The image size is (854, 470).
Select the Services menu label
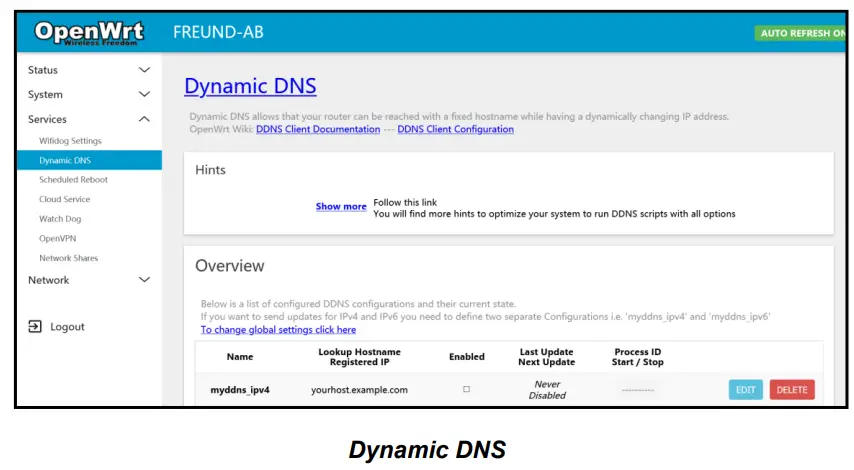click(x=47, y=119)
